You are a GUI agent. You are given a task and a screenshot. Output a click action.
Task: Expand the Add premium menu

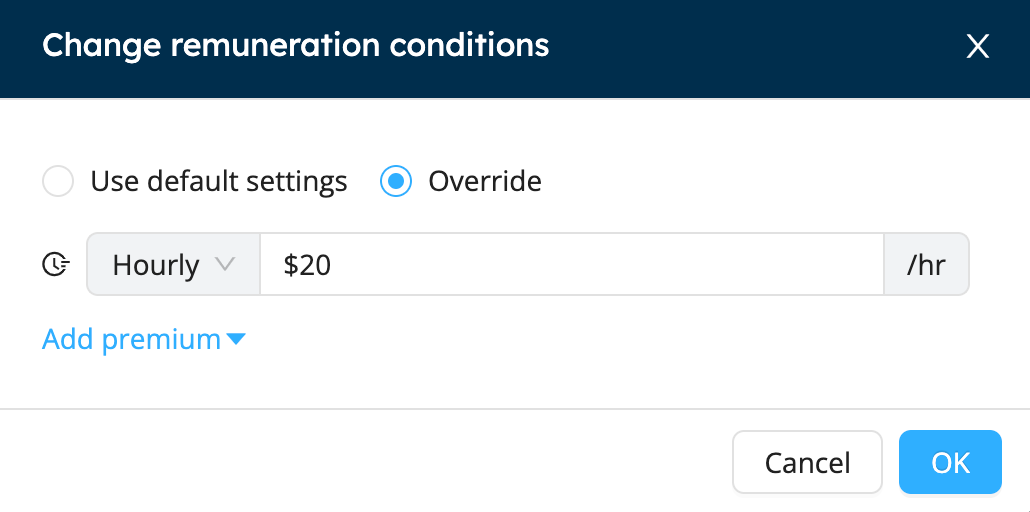click(x=143, y=339)
